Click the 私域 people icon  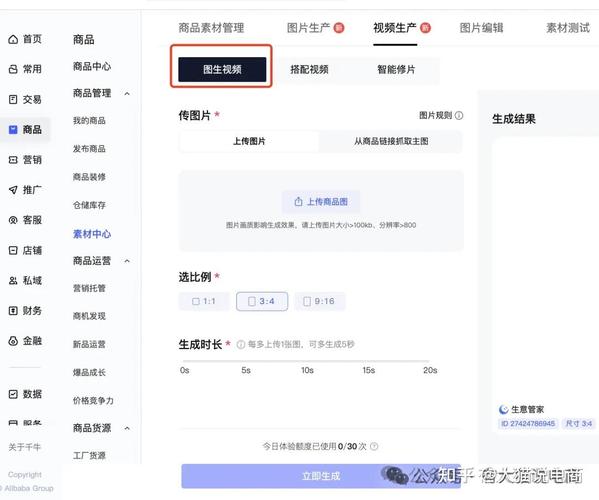[x=13, y=280]
